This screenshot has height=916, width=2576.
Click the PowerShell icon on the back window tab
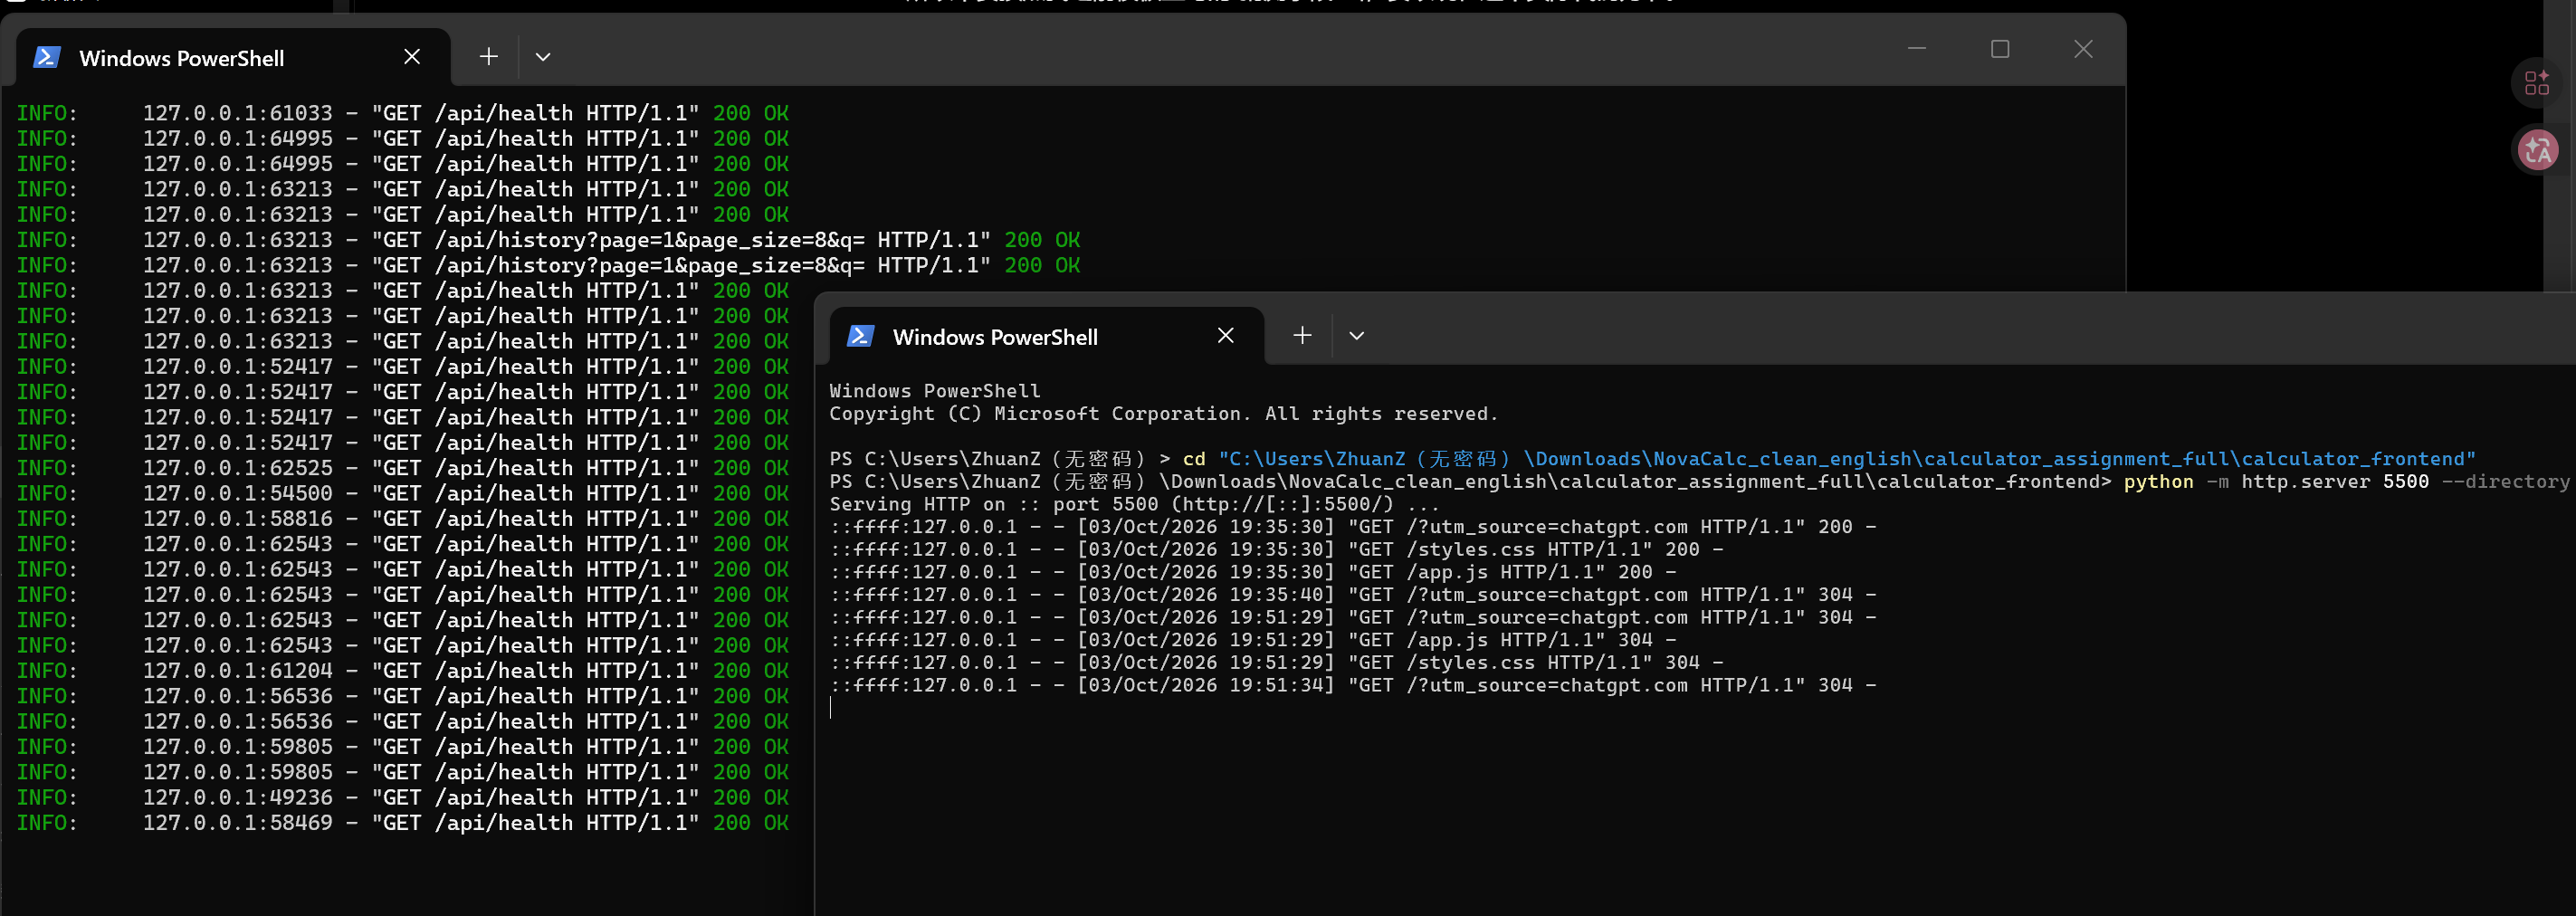[47, 57]
